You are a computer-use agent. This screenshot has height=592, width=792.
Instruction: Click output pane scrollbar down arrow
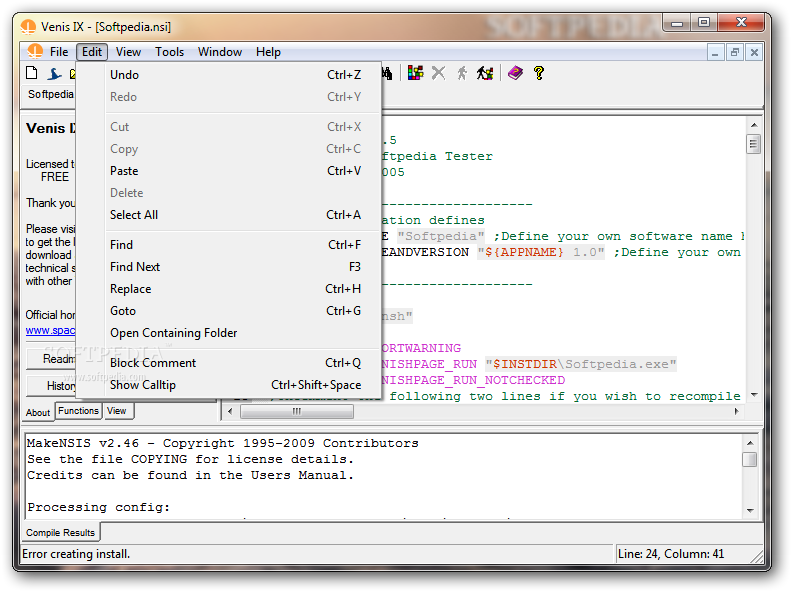pyautogui.click(x=750, y=510)
